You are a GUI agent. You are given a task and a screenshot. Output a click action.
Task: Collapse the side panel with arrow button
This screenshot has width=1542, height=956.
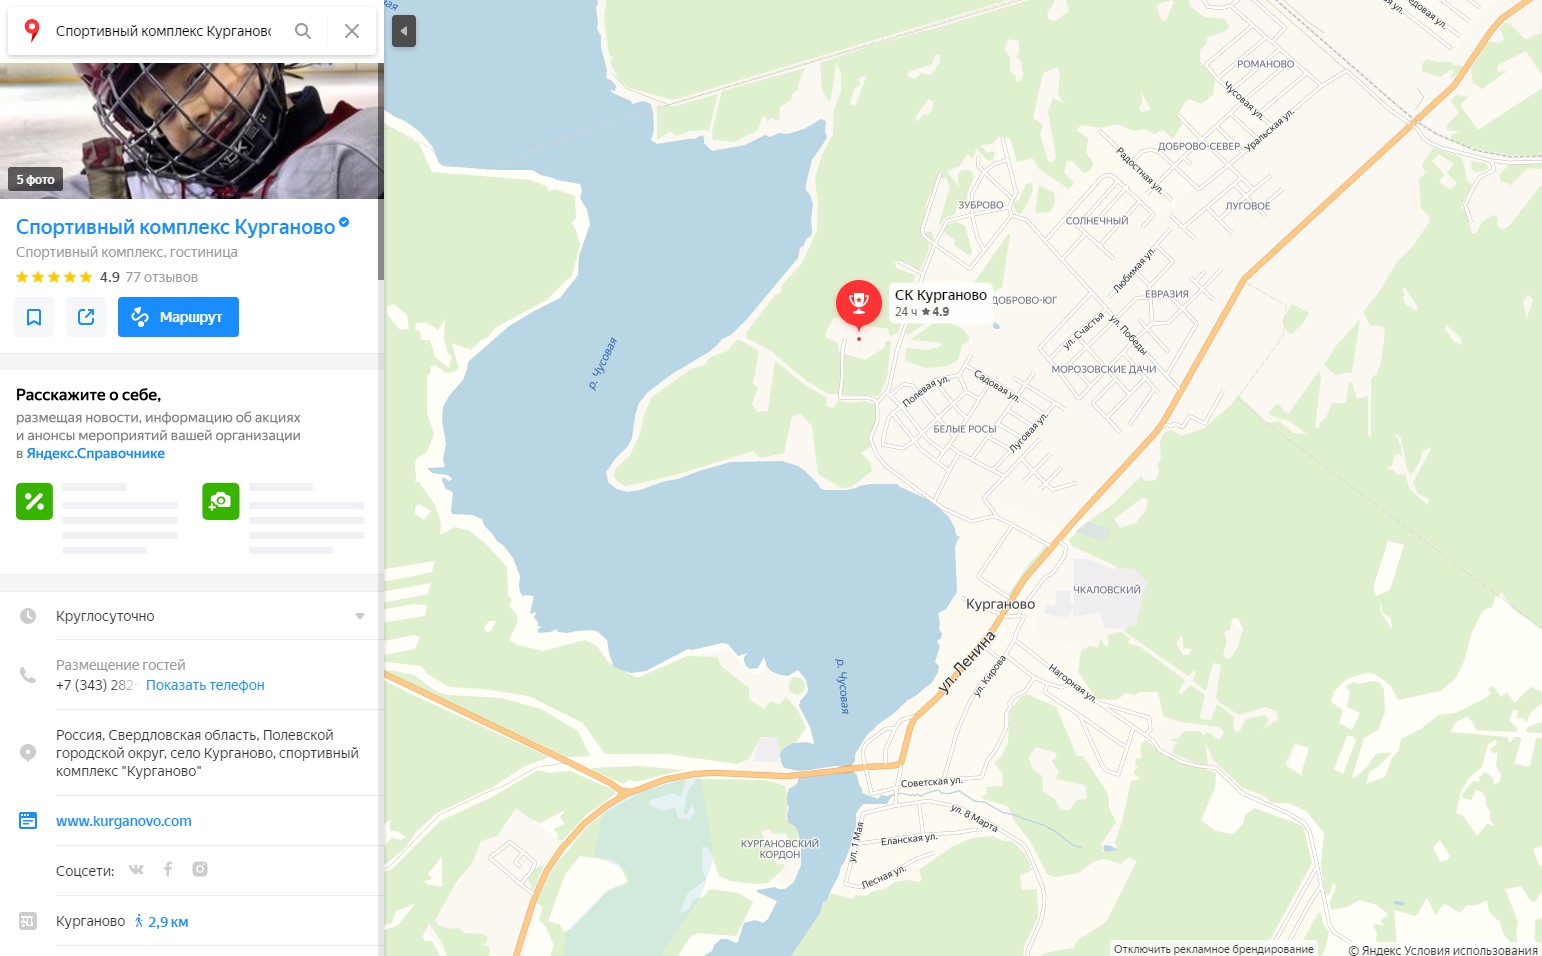click(x=403, y=31)
